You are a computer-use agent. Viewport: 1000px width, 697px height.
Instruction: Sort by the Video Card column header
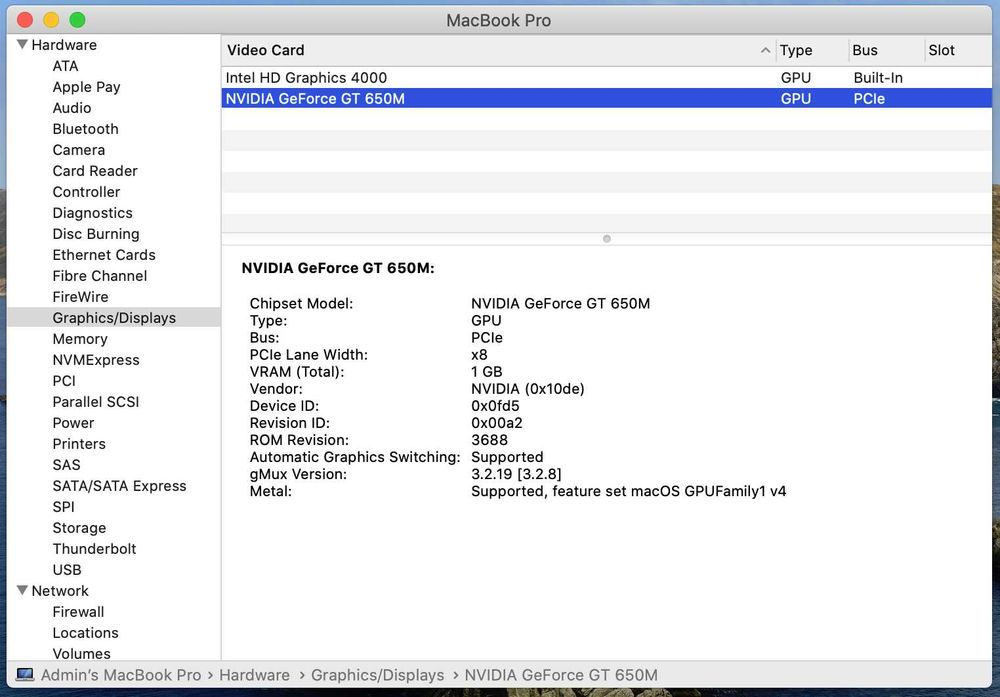pyautogui.click(x=499, y=50)
